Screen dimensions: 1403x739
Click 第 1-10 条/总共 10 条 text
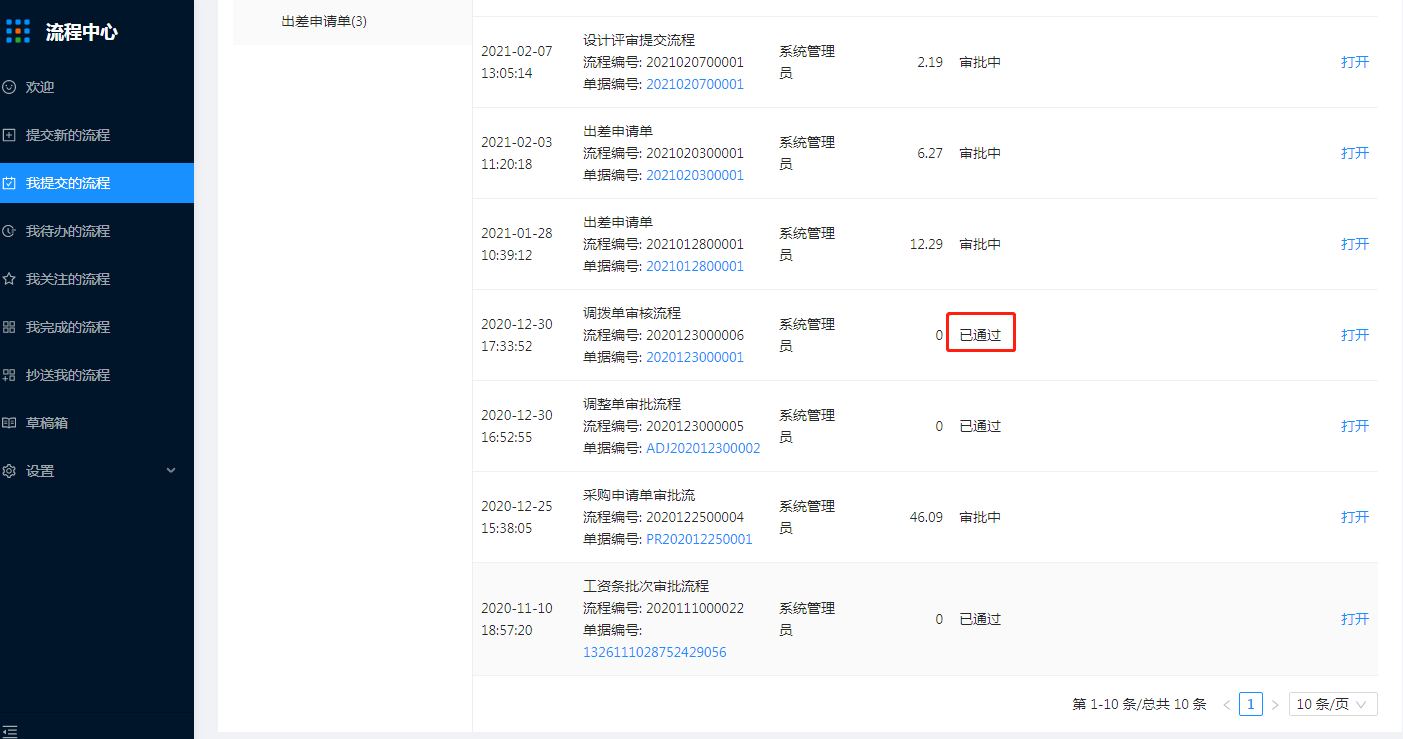pos(1139,704)
